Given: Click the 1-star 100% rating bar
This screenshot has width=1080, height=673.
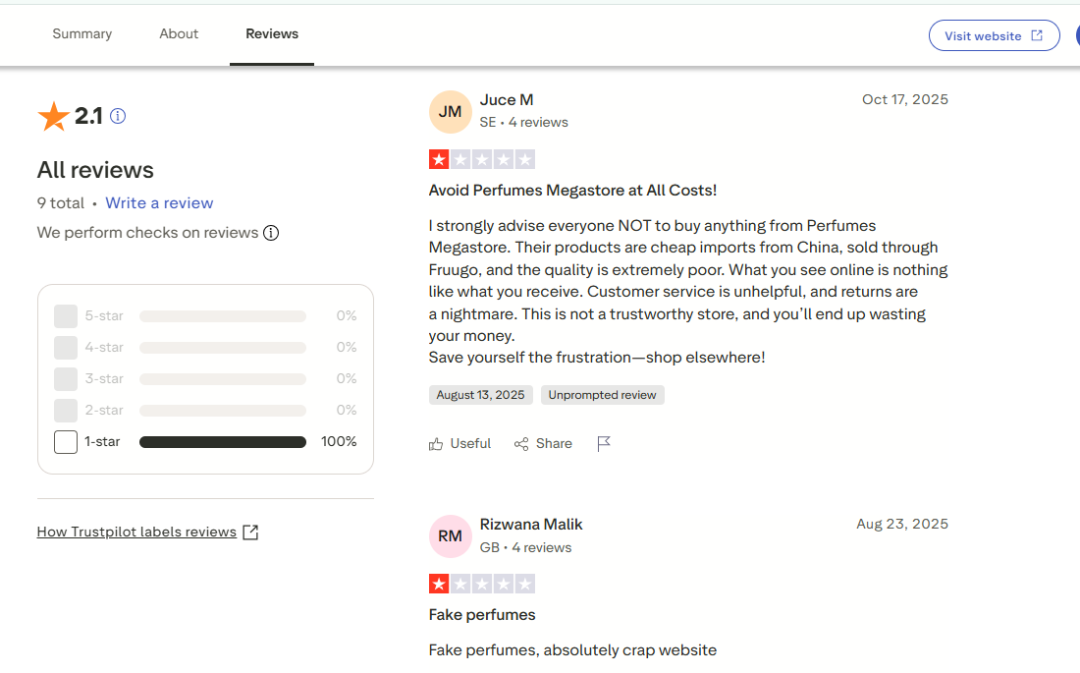Looking at the screenshot, I should 223,442.
